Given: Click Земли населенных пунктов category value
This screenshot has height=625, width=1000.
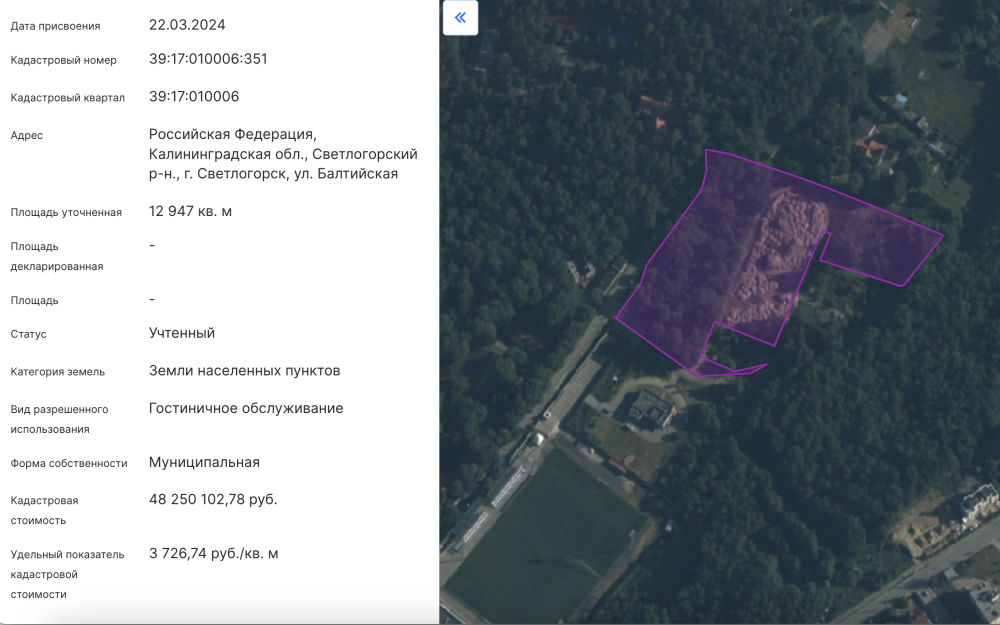Looking at the screenshot, I should [244, 371].
